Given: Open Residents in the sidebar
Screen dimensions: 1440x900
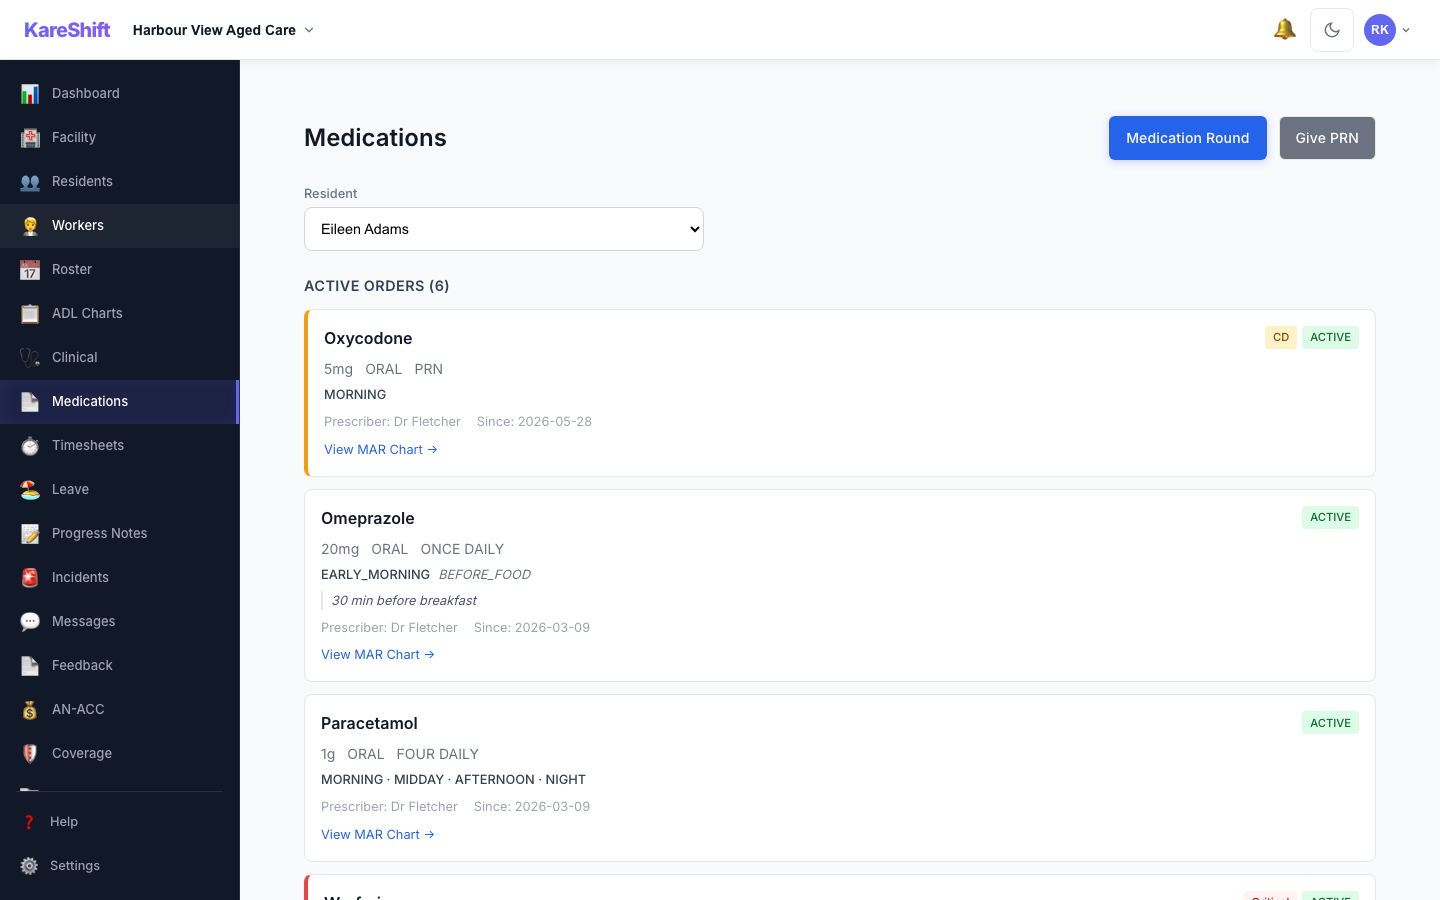Looking at the screenshot, I should pos(120,181).
